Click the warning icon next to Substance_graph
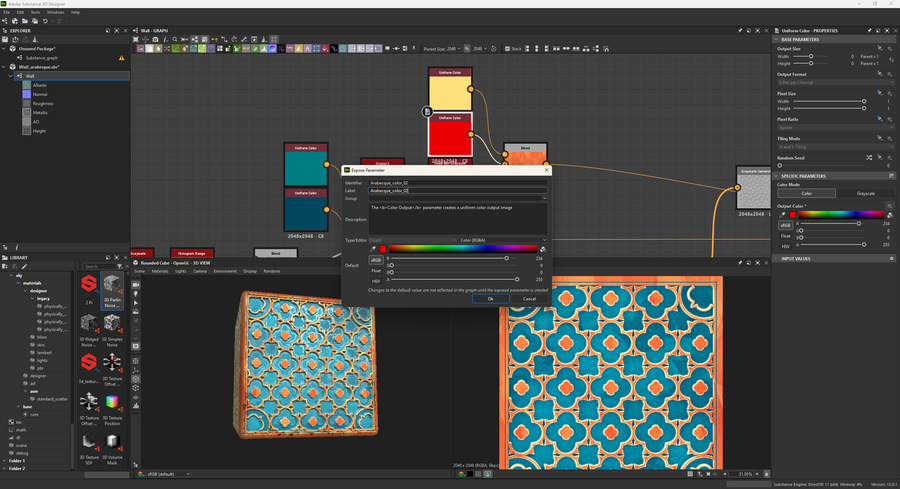The width and height of the screenshot is (900, 489). coord(122,58)
